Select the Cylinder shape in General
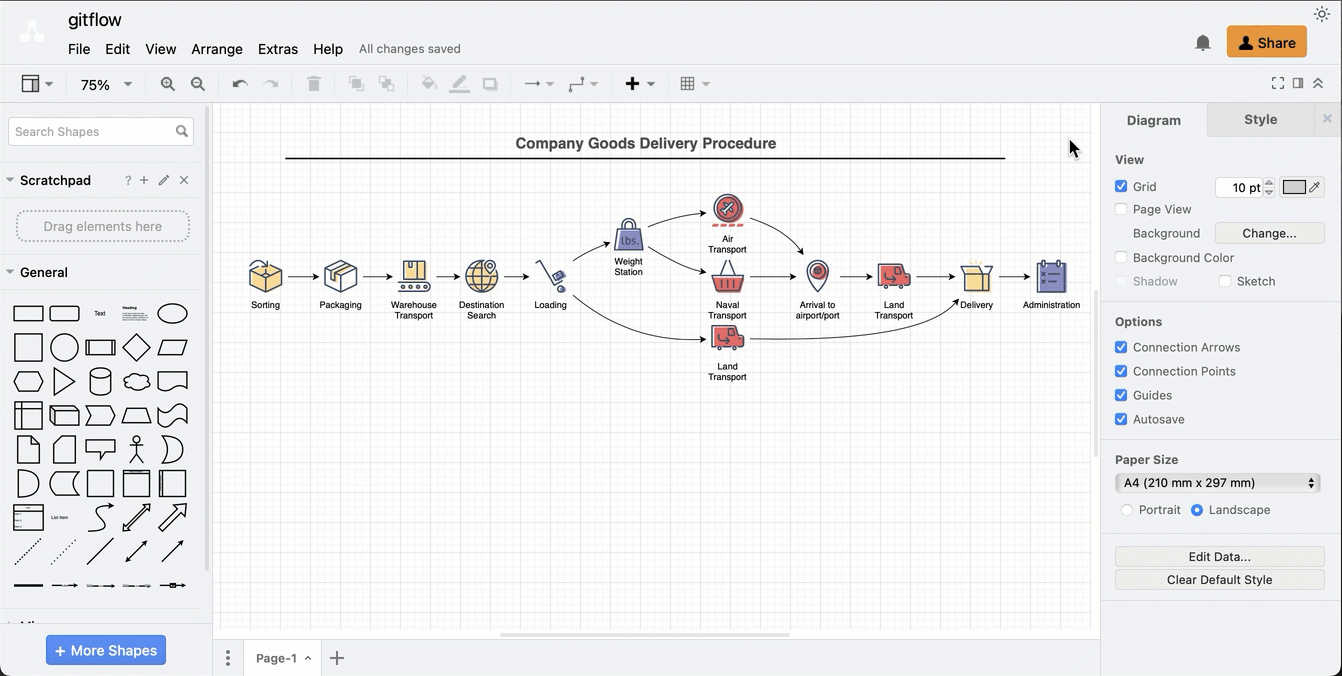This screenshot has height=676, width=1342. tap(100, 381)
